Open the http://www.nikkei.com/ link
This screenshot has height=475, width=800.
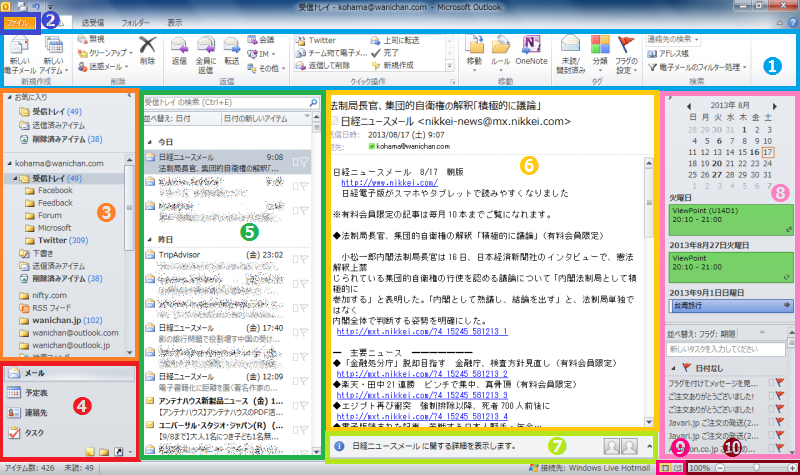click(x=389, y=183)
